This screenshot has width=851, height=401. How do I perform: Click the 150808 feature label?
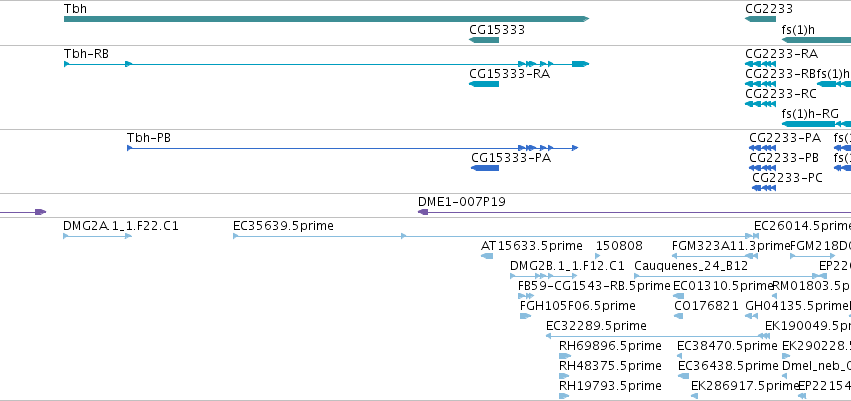618,245
